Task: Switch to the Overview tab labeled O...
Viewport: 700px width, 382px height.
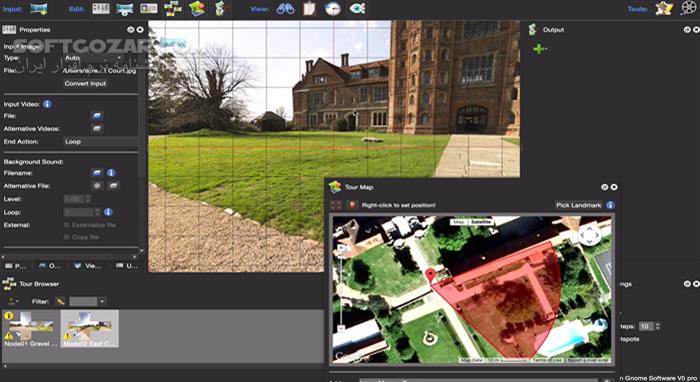Action: click(x=50, y=266)
